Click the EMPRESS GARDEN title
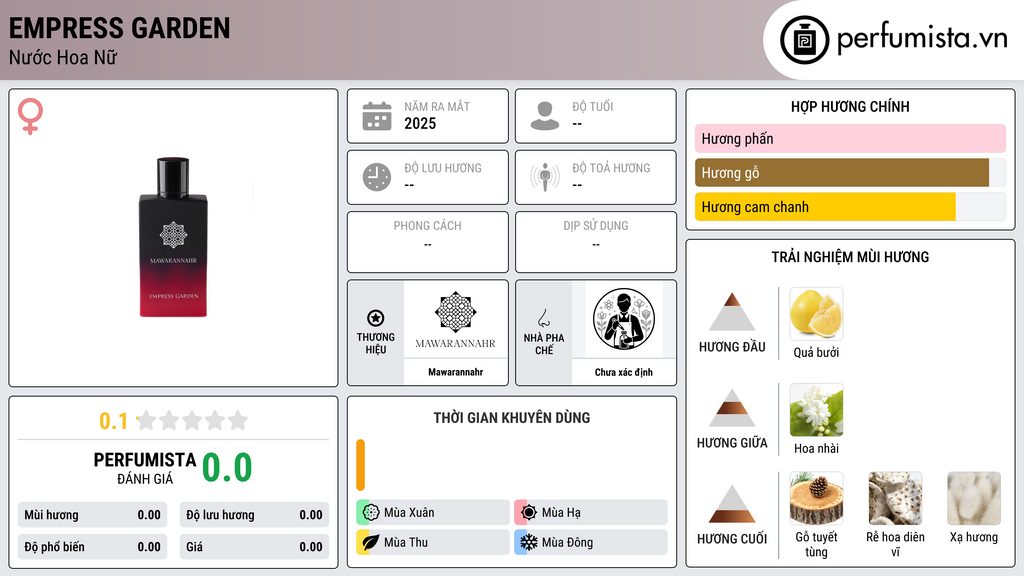1024x576 pixels. 120,28
